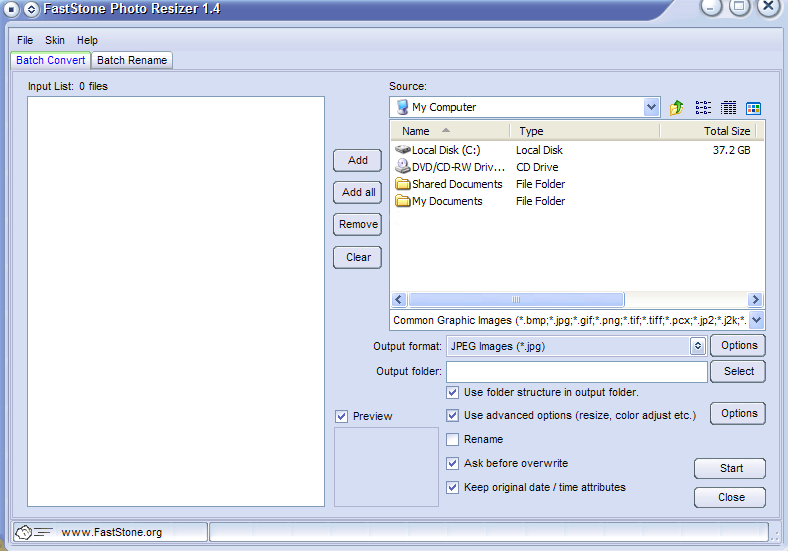The width and height of the screenshot is (788, 551).
Task: Click the resize grip in the bottom-right corner
Action: coord(775,535)
